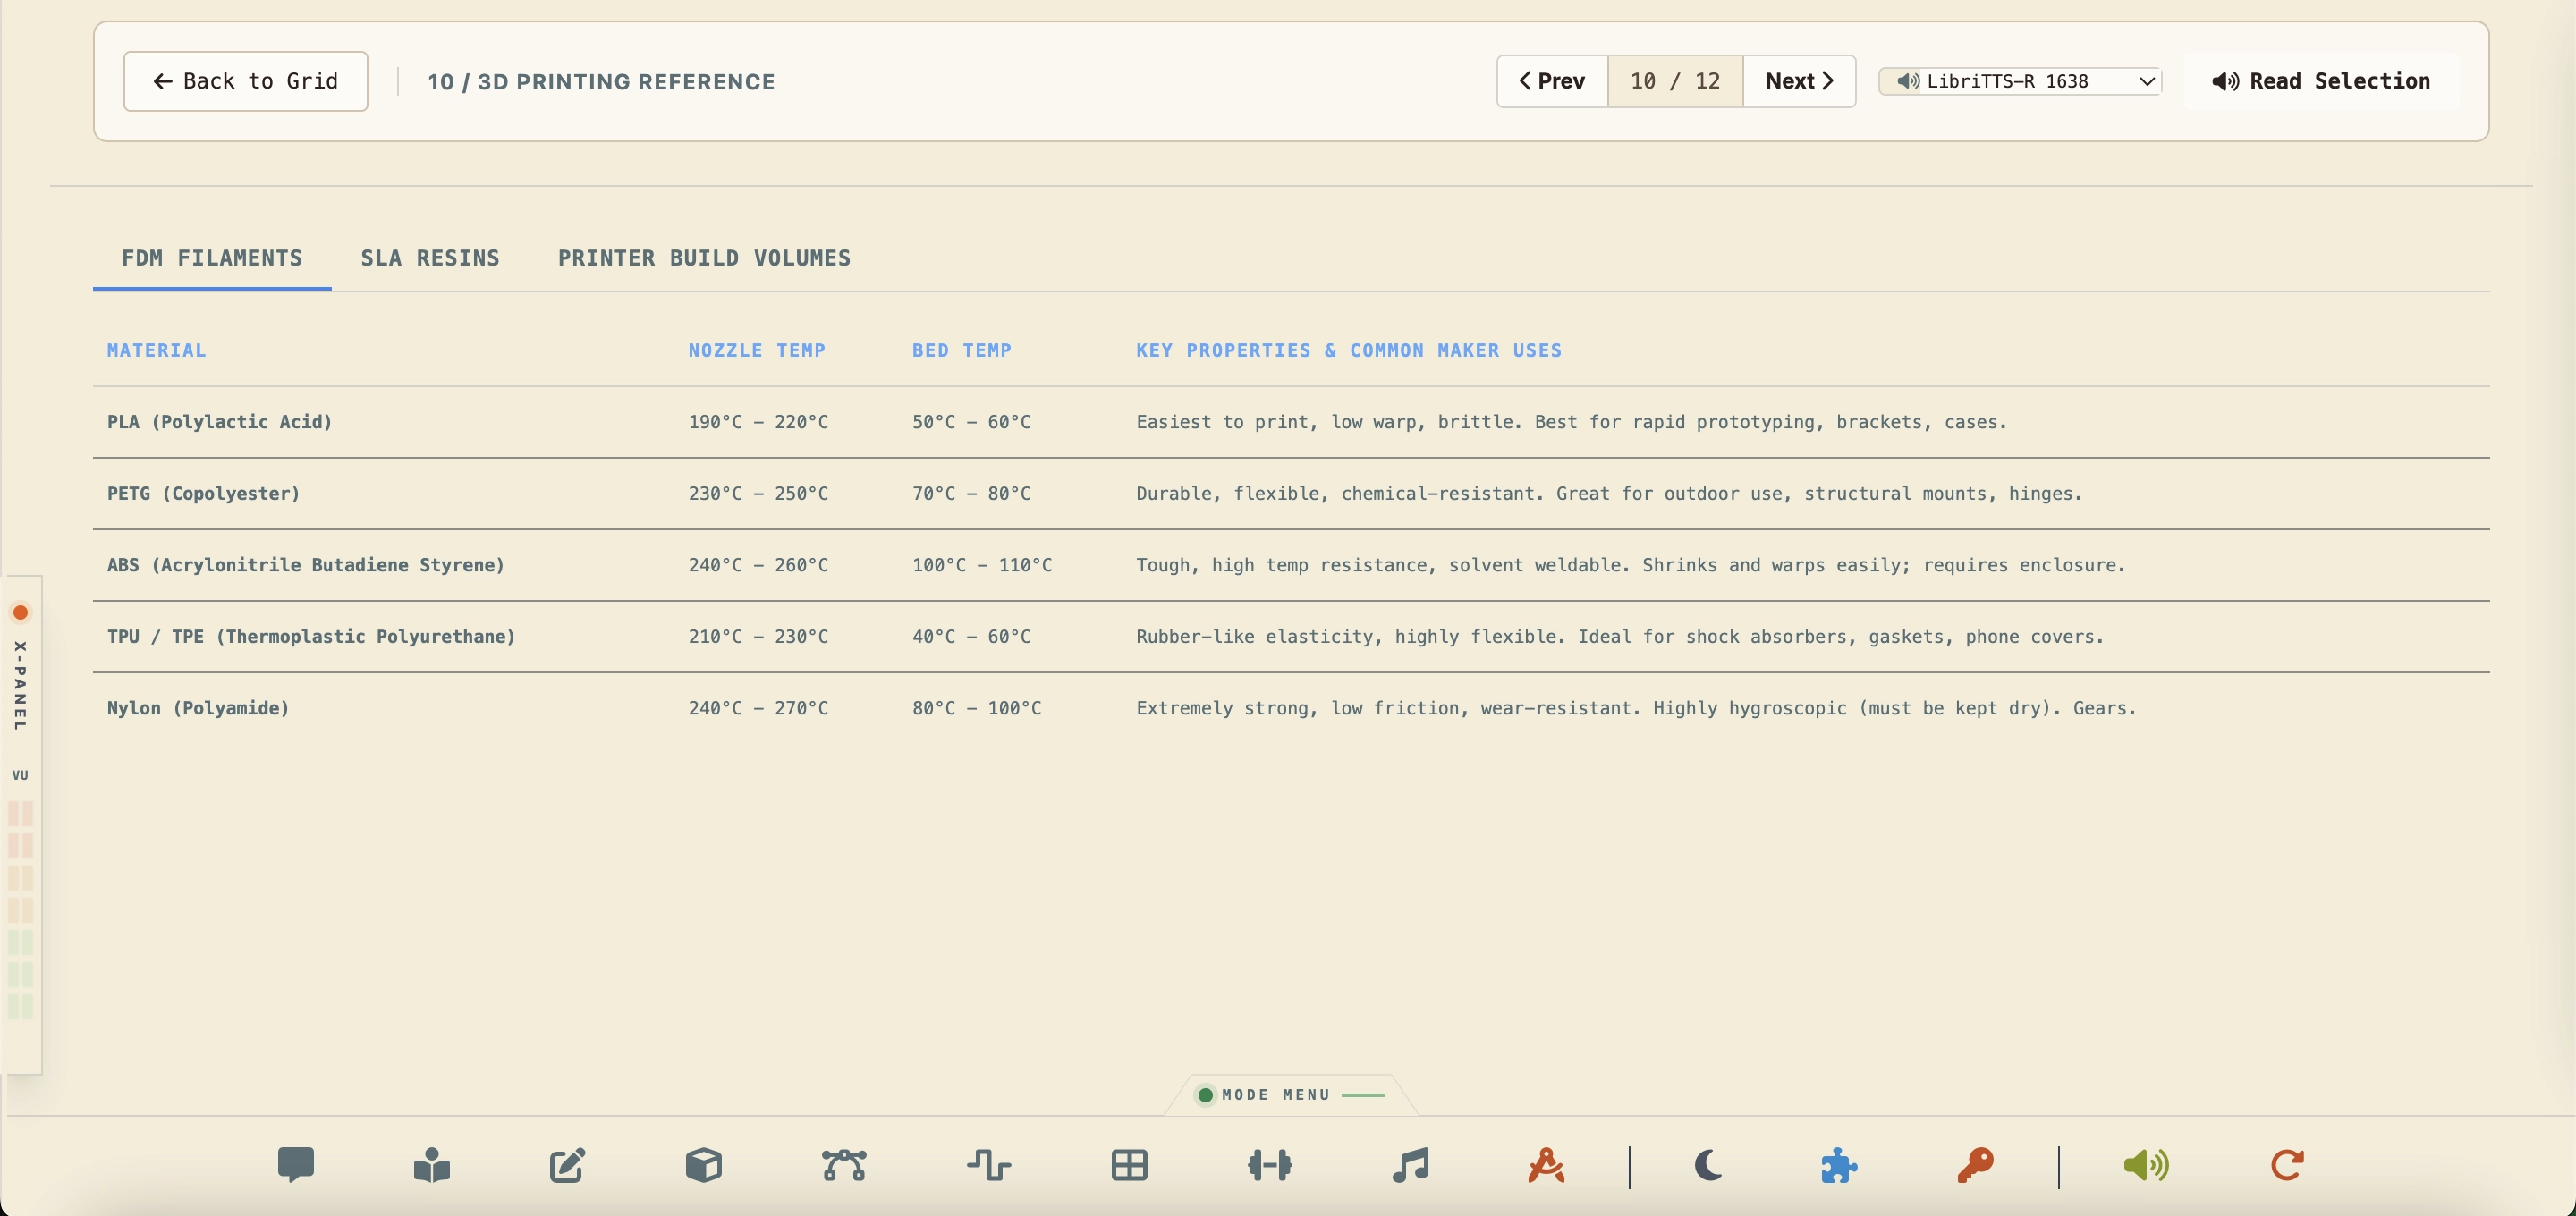Select the Nylon (Polyamide) row

1291,708
